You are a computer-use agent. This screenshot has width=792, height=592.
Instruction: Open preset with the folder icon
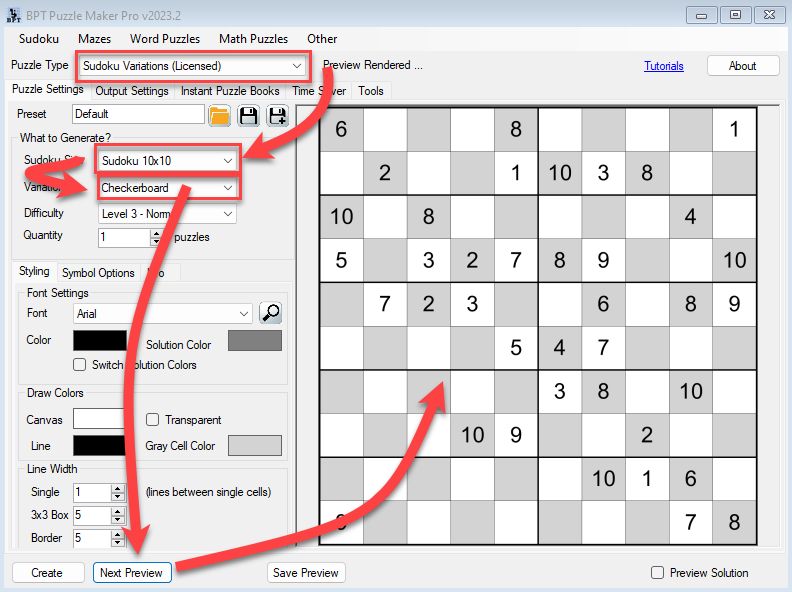[220, 115]
